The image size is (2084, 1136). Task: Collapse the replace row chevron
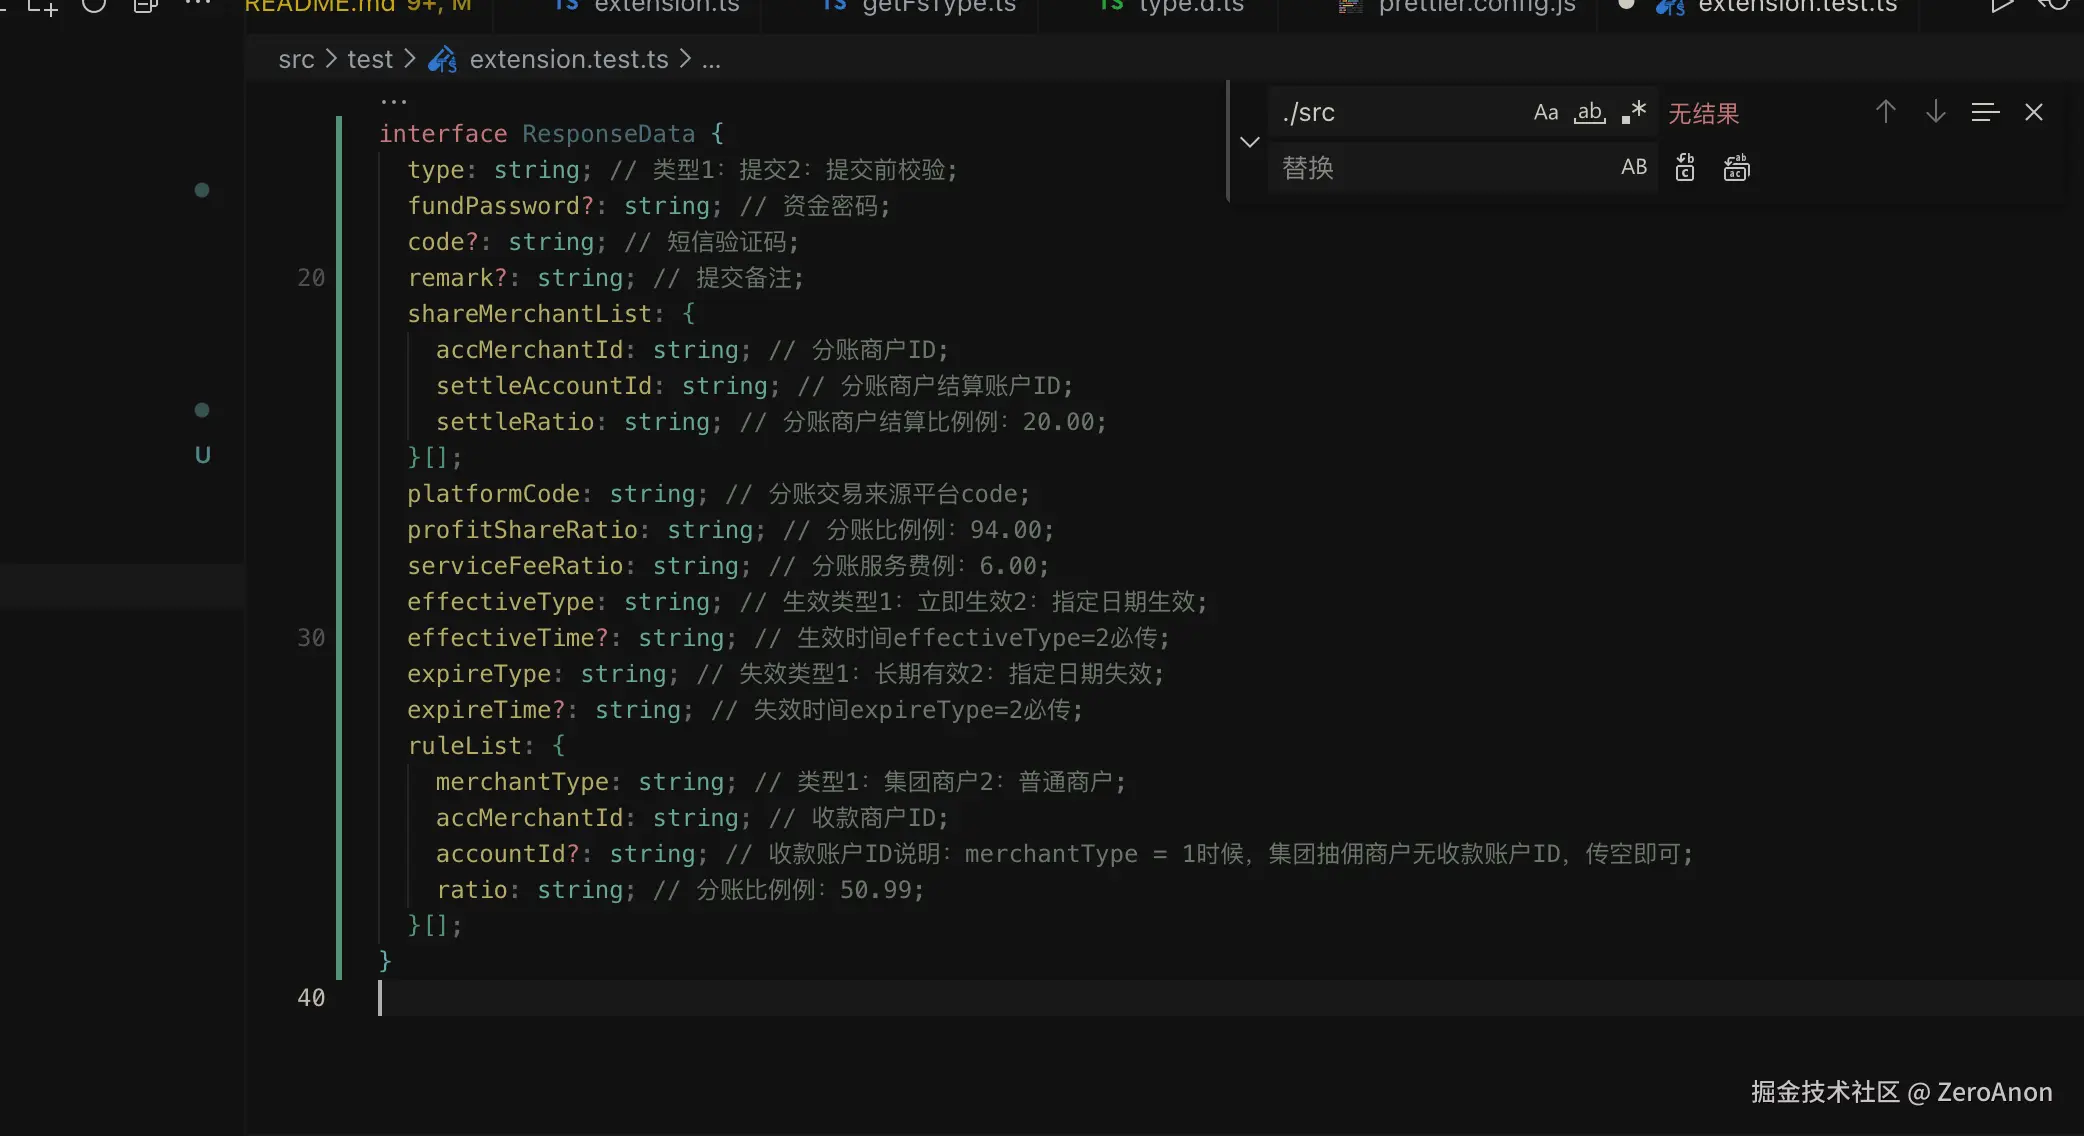[x=1249, y=141]
